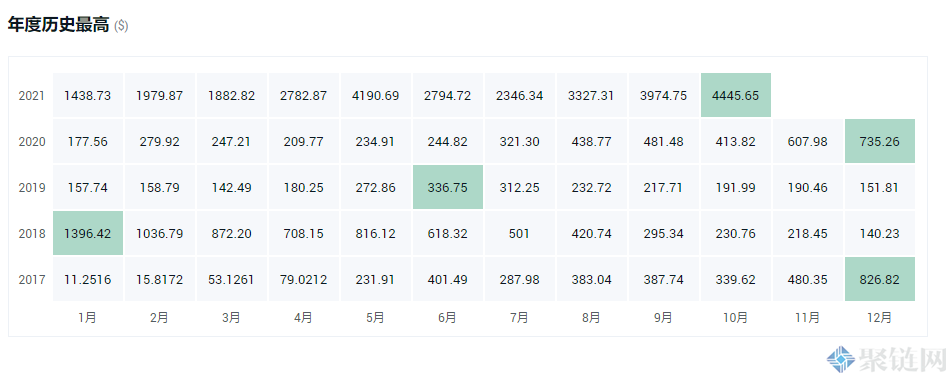
Task: Select the 4190.69 cell for May 2021
Action: tap(376, 95)
